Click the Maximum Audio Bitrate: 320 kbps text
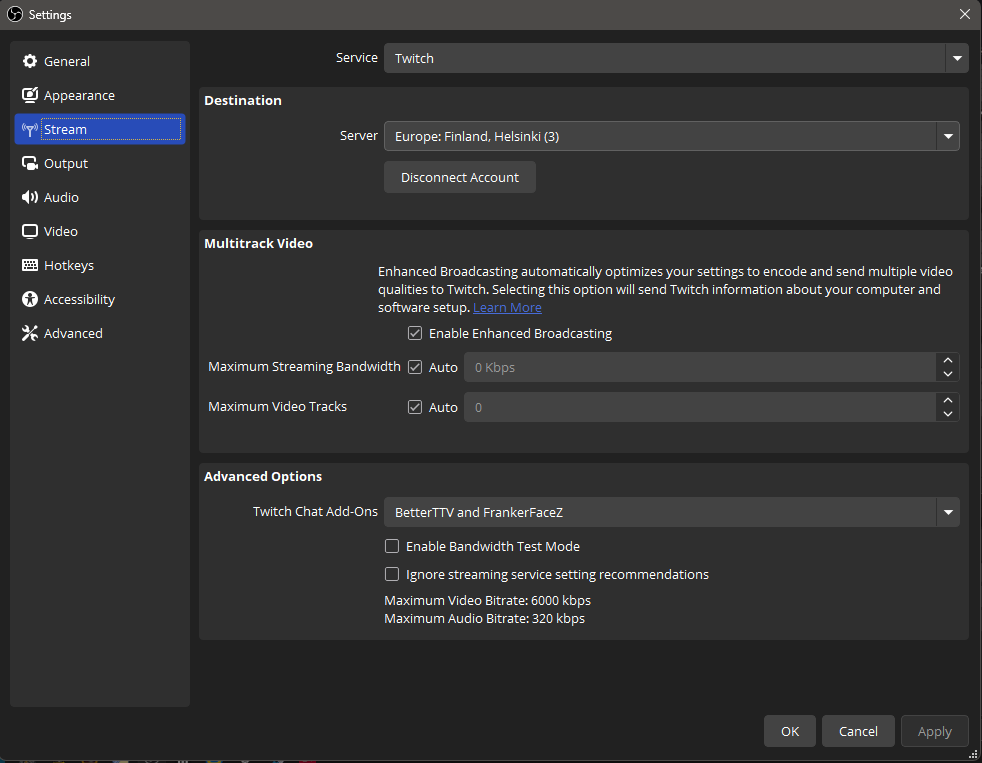Viewport: 982px width, 763px height. point(484,618)
